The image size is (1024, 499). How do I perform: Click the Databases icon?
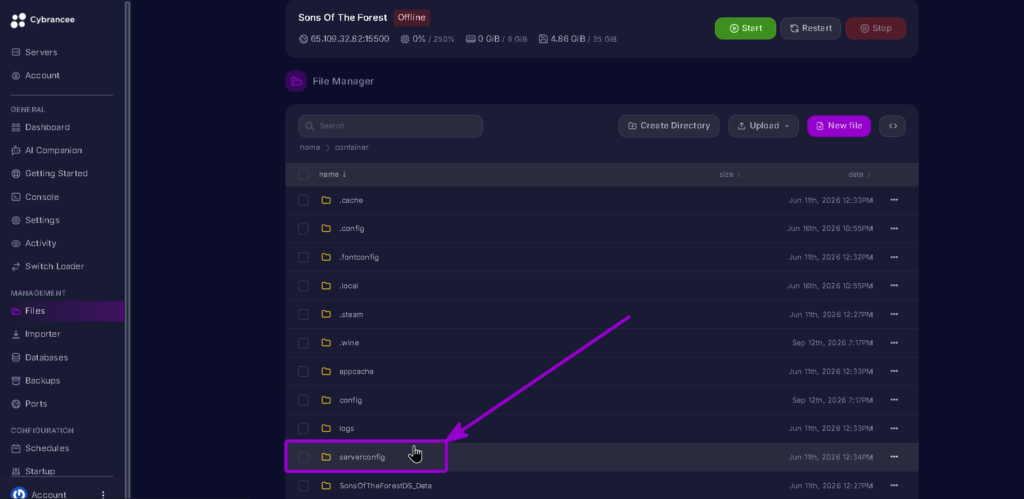16,358
